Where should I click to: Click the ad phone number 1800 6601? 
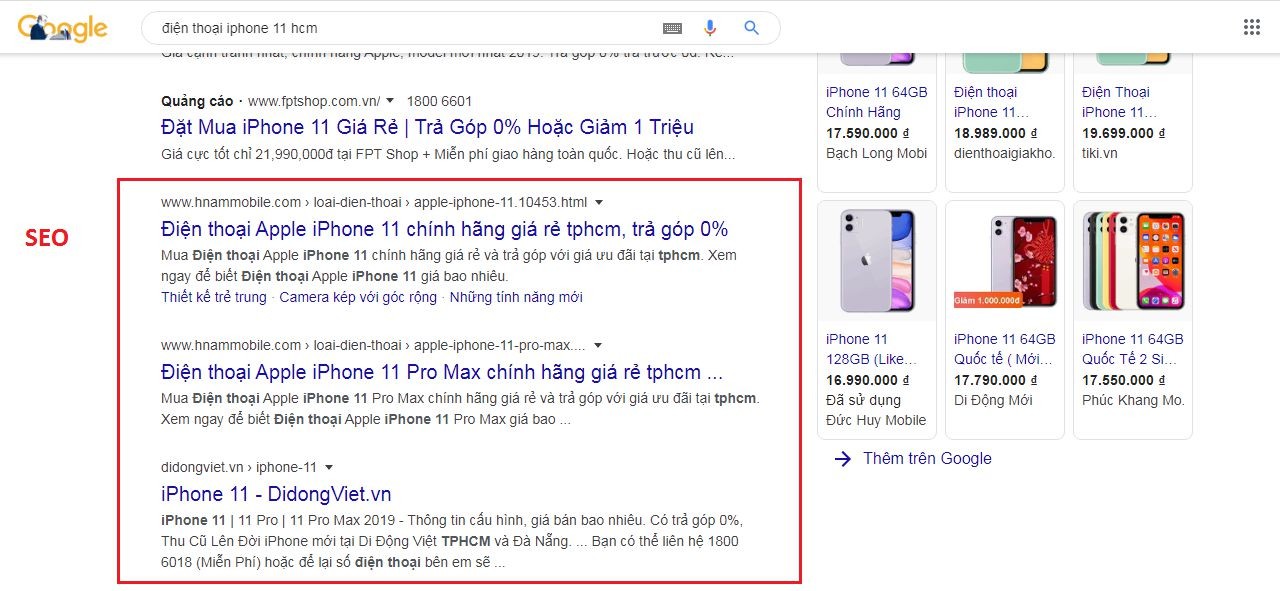[x=440, y=101]
